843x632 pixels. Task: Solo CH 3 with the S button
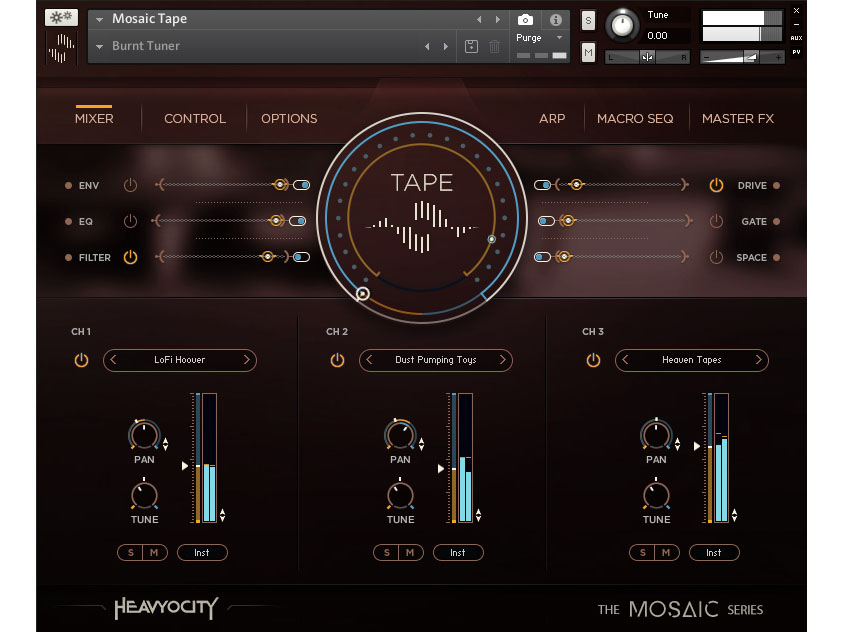pyautogui.click(x=642, y=552)
